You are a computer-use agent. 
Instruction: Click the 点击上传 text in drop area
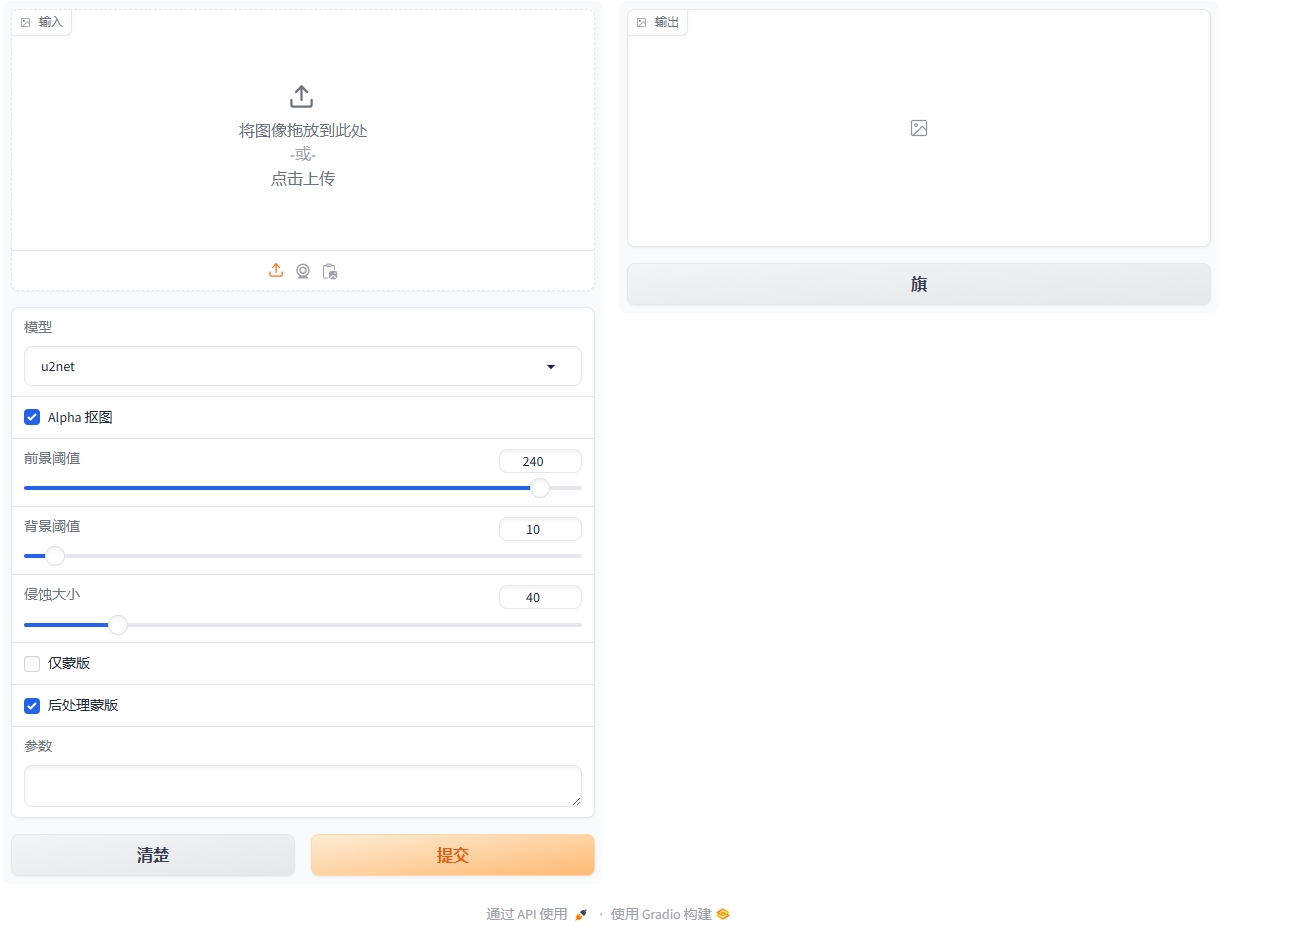303,179
